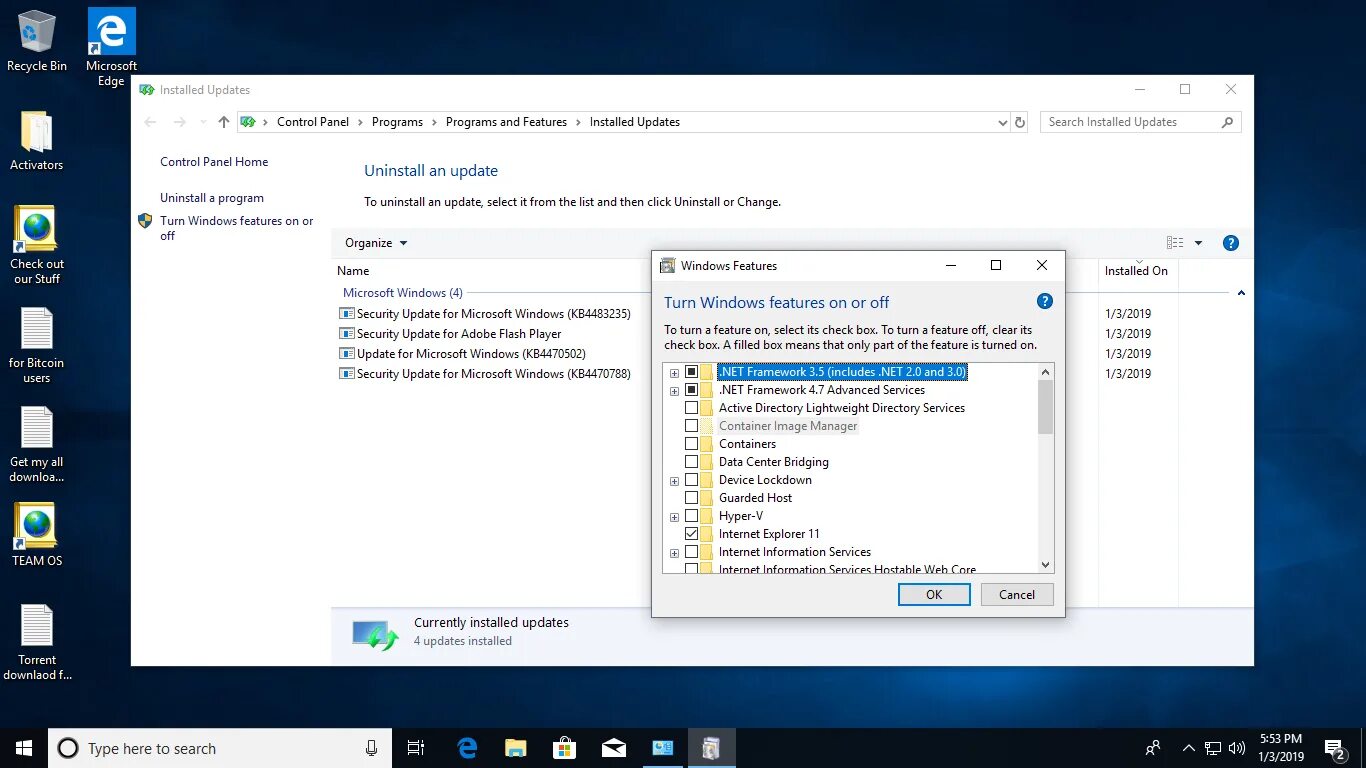Image resolution: width=1366 pixels, height=768 pixels.
Task: Toggle .NET Framework 4.7 Advanced Services checkbox
Action: pyautogui.click(x=691, y=390)
